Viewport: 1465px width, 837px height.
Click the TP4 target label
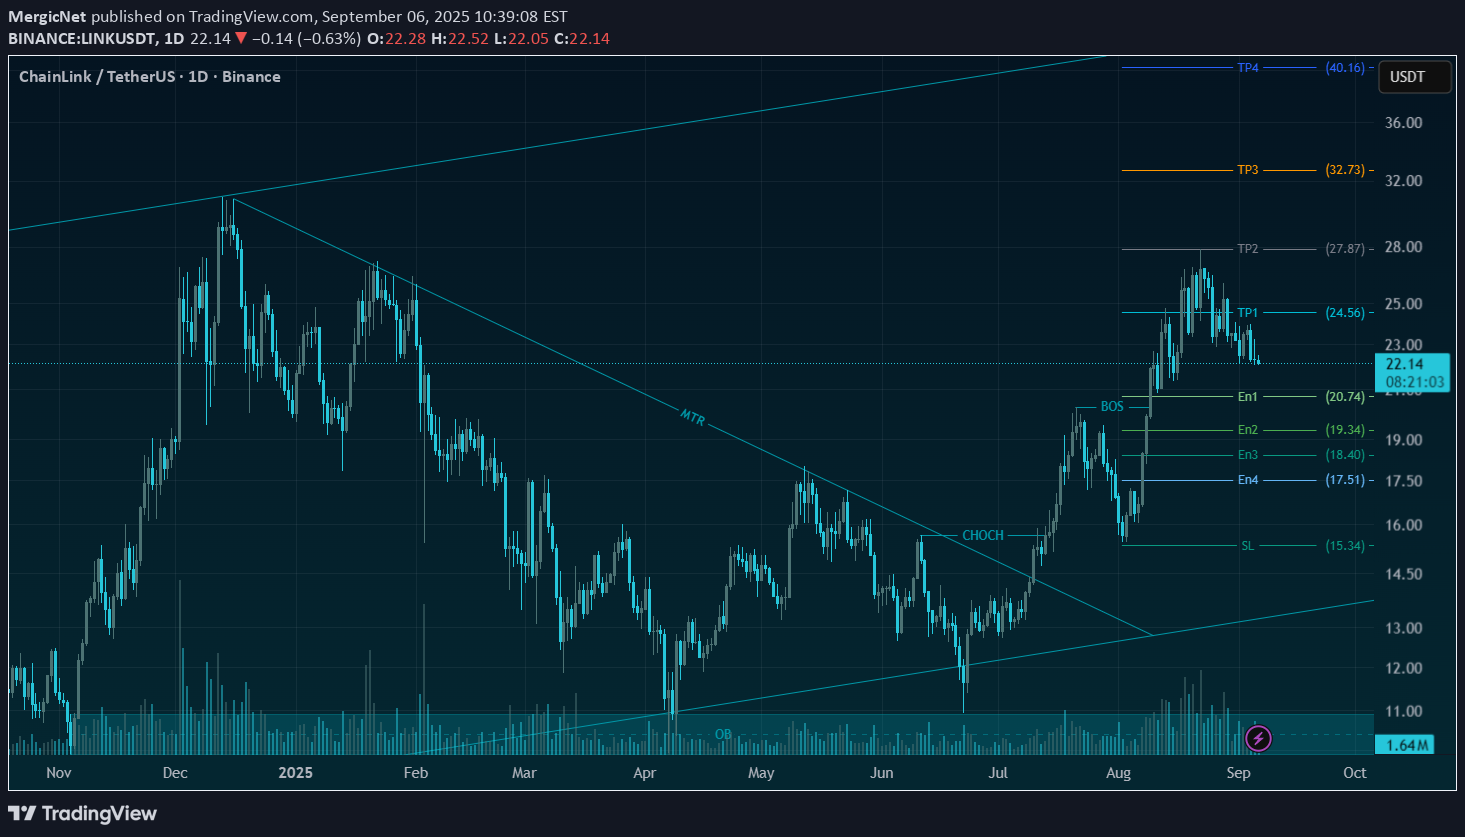[1248, 68]
